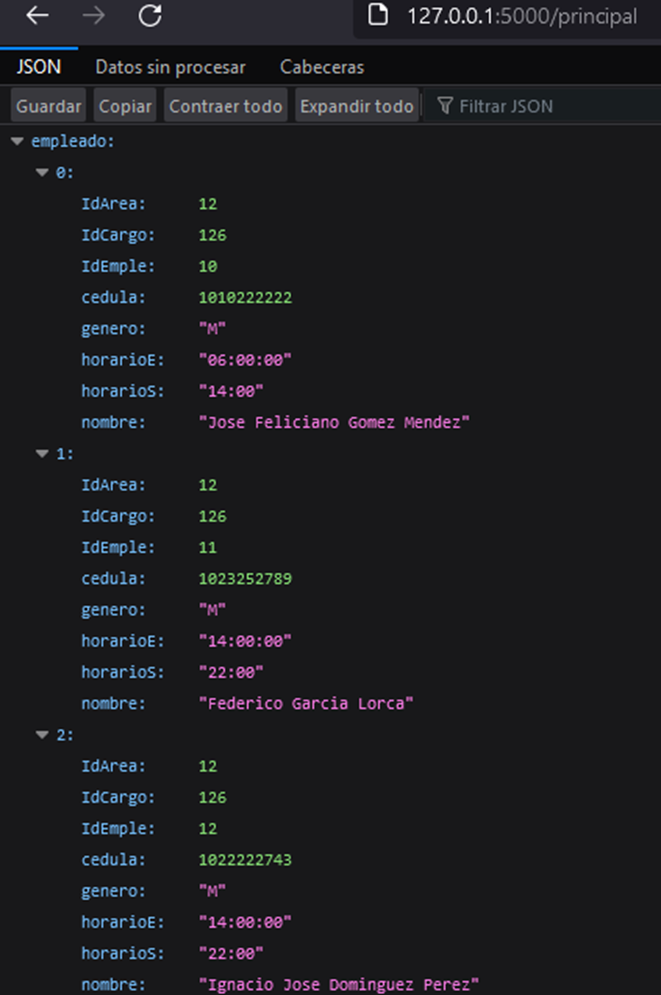Open the Cabeceras tab
Screen dimensions: 661x995
click(321, 67)
